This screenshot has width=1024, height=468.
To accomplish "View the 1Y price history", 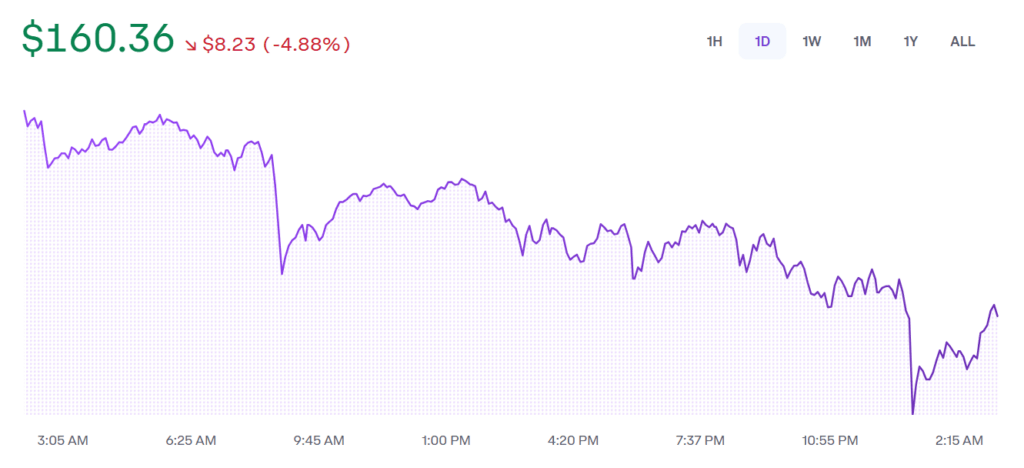I will point(910,42).
